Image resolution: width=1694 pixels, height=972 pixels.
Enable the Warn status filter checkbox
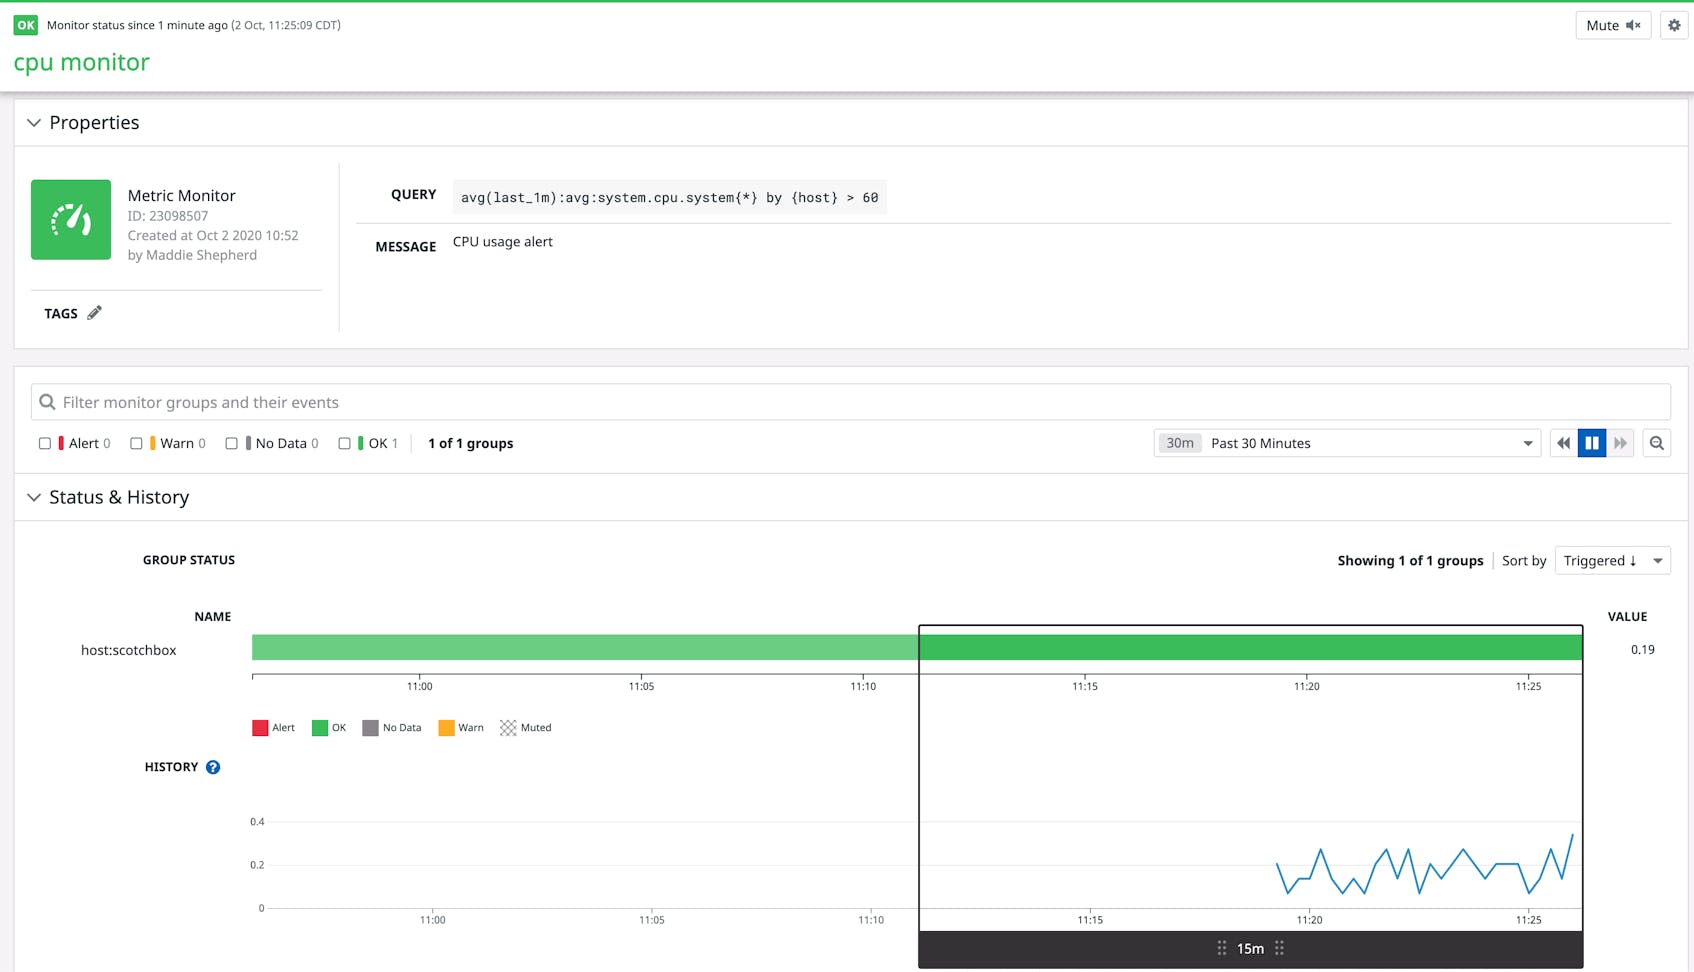(137, 443)
